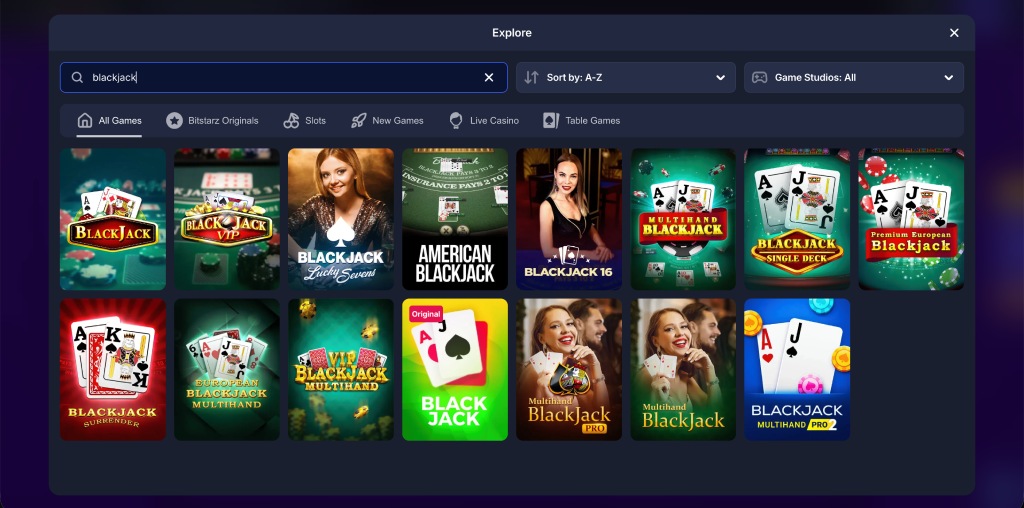
Task: Open the Multihand BlackJack game with woman
Action: coord(683,370)
